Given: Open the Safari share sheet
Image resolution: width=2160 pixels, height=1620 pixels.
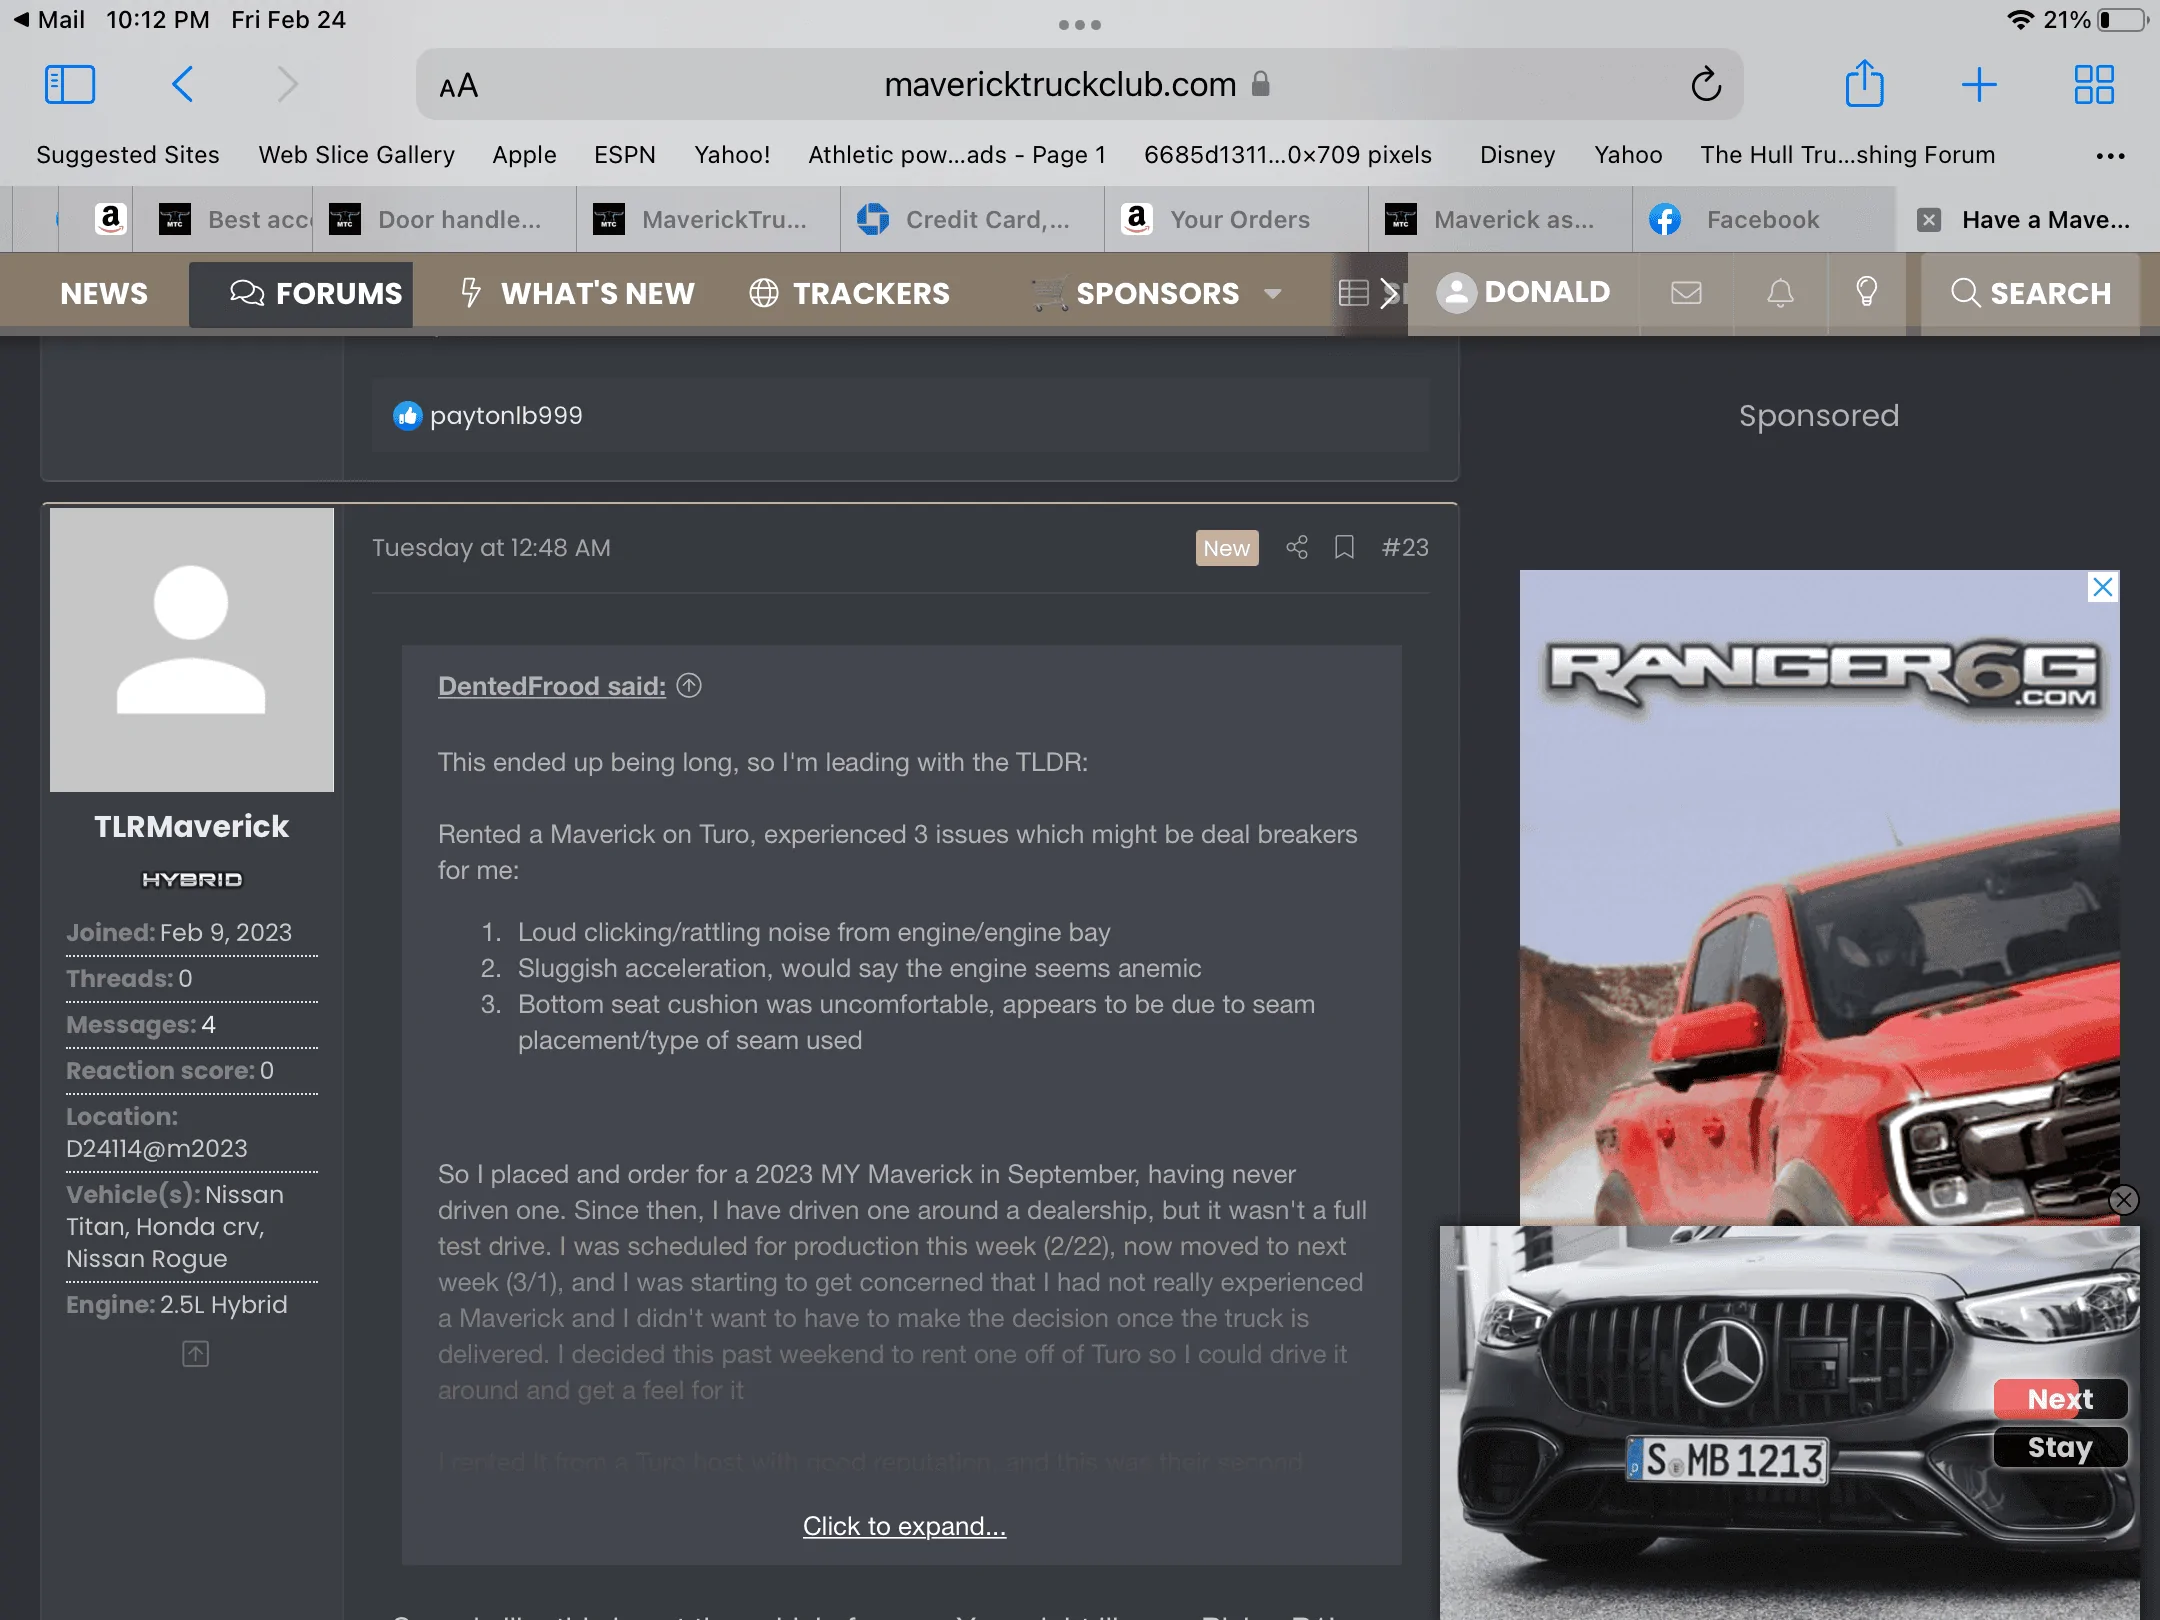Looking at the screenshot, I should 1864,83.
